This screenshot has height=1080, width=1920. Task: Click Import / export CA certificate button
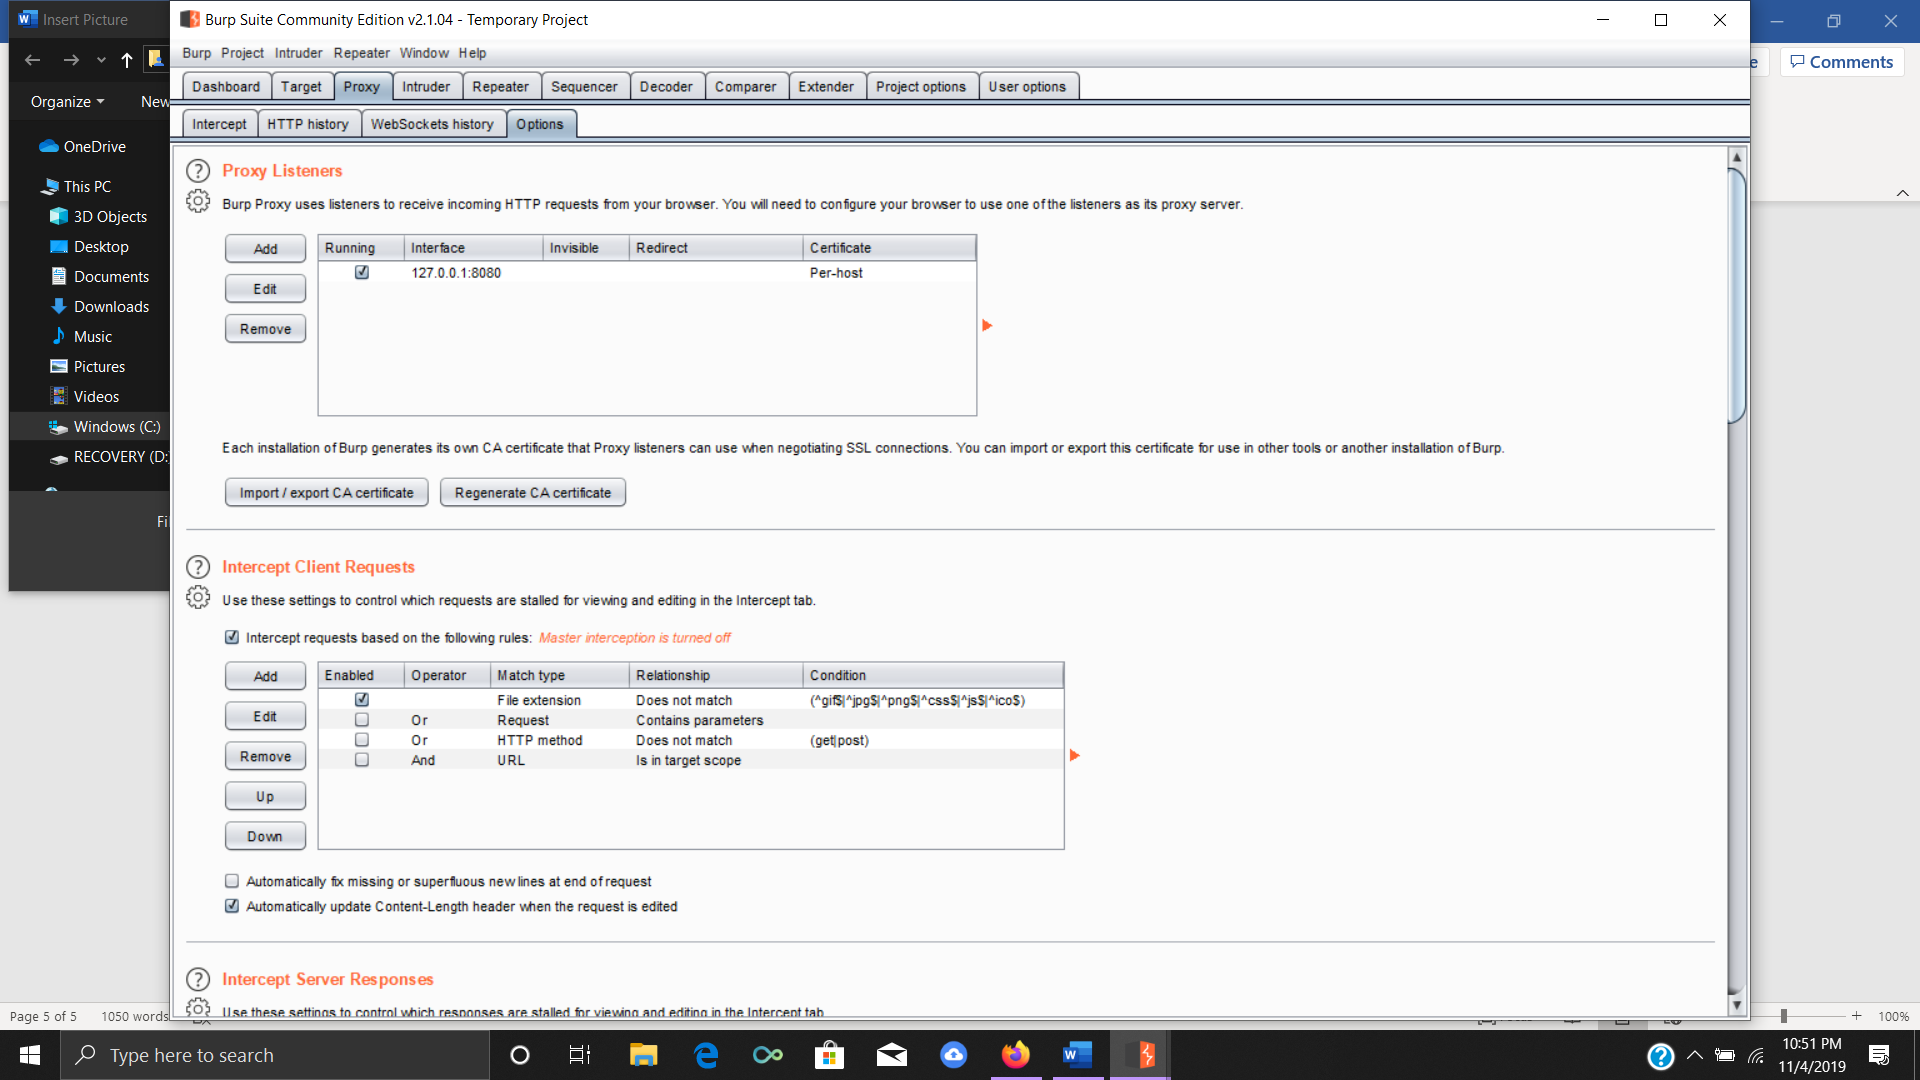326,493
